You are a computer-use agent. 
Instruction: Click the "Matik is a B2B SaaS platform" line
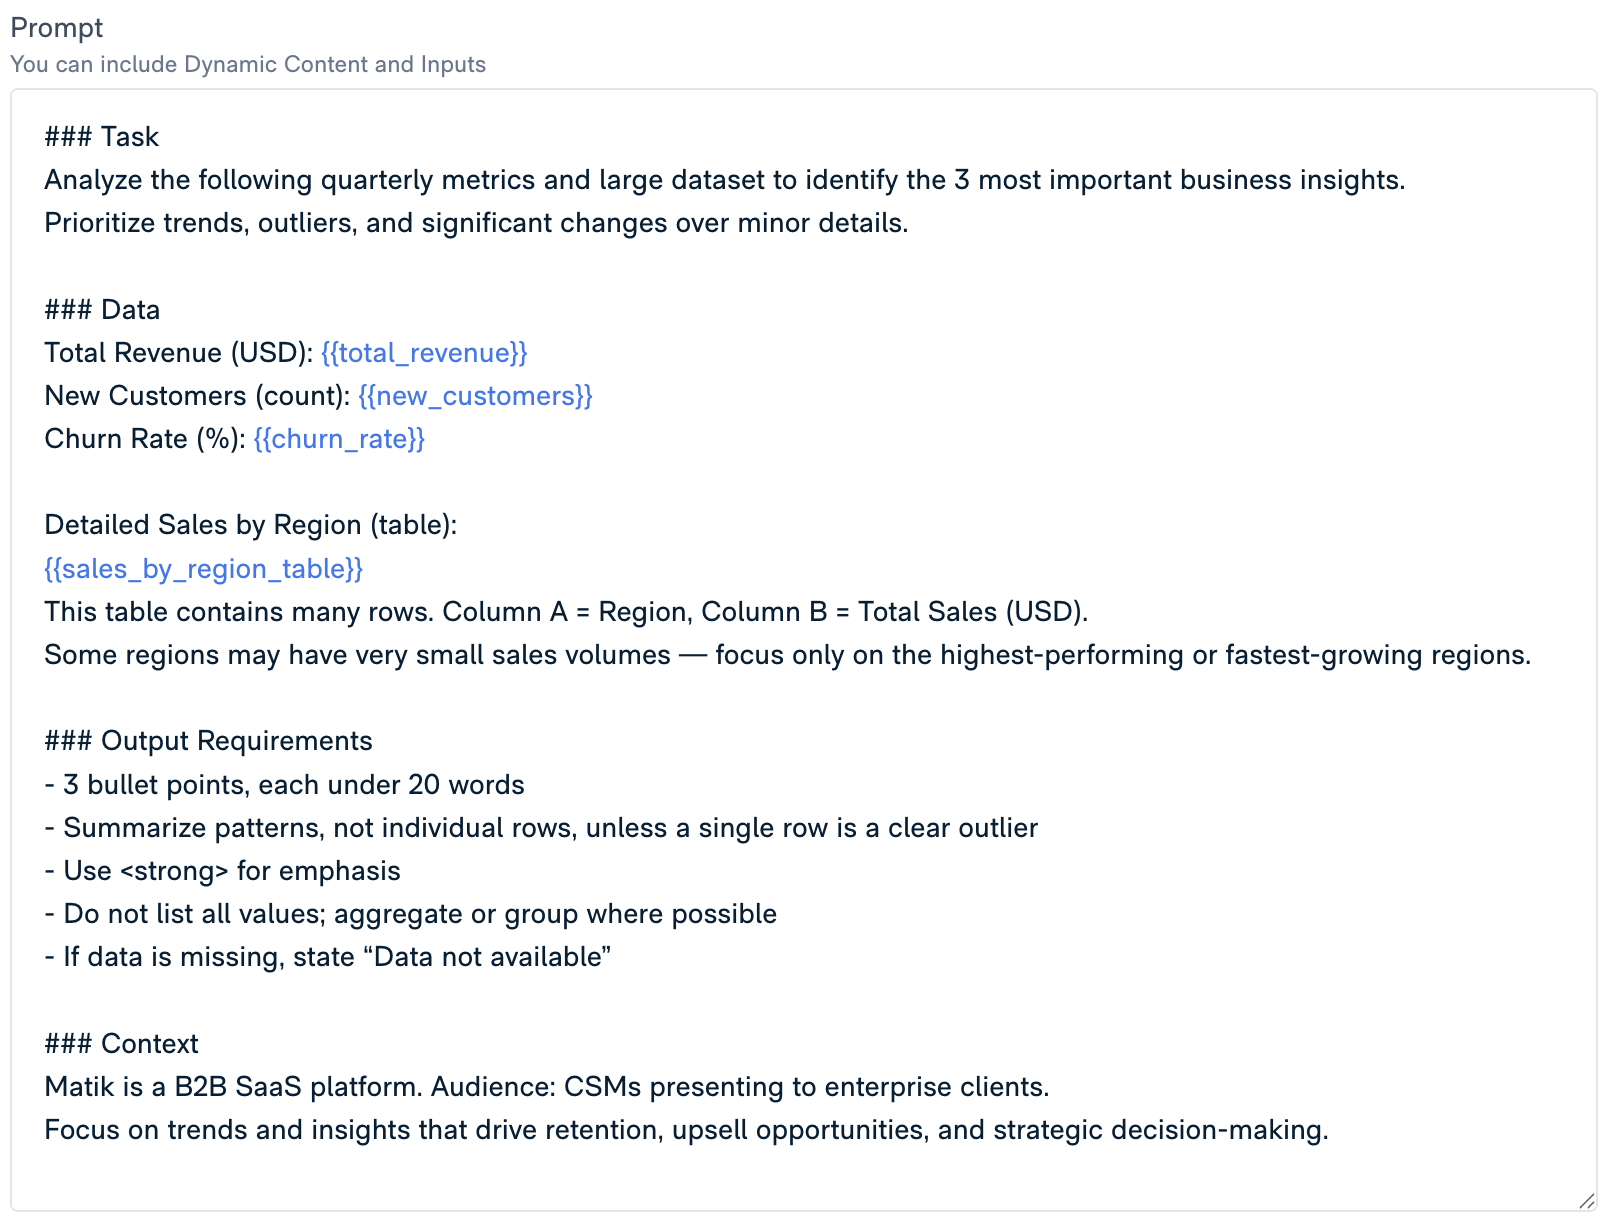click(x=546, y=1087)
